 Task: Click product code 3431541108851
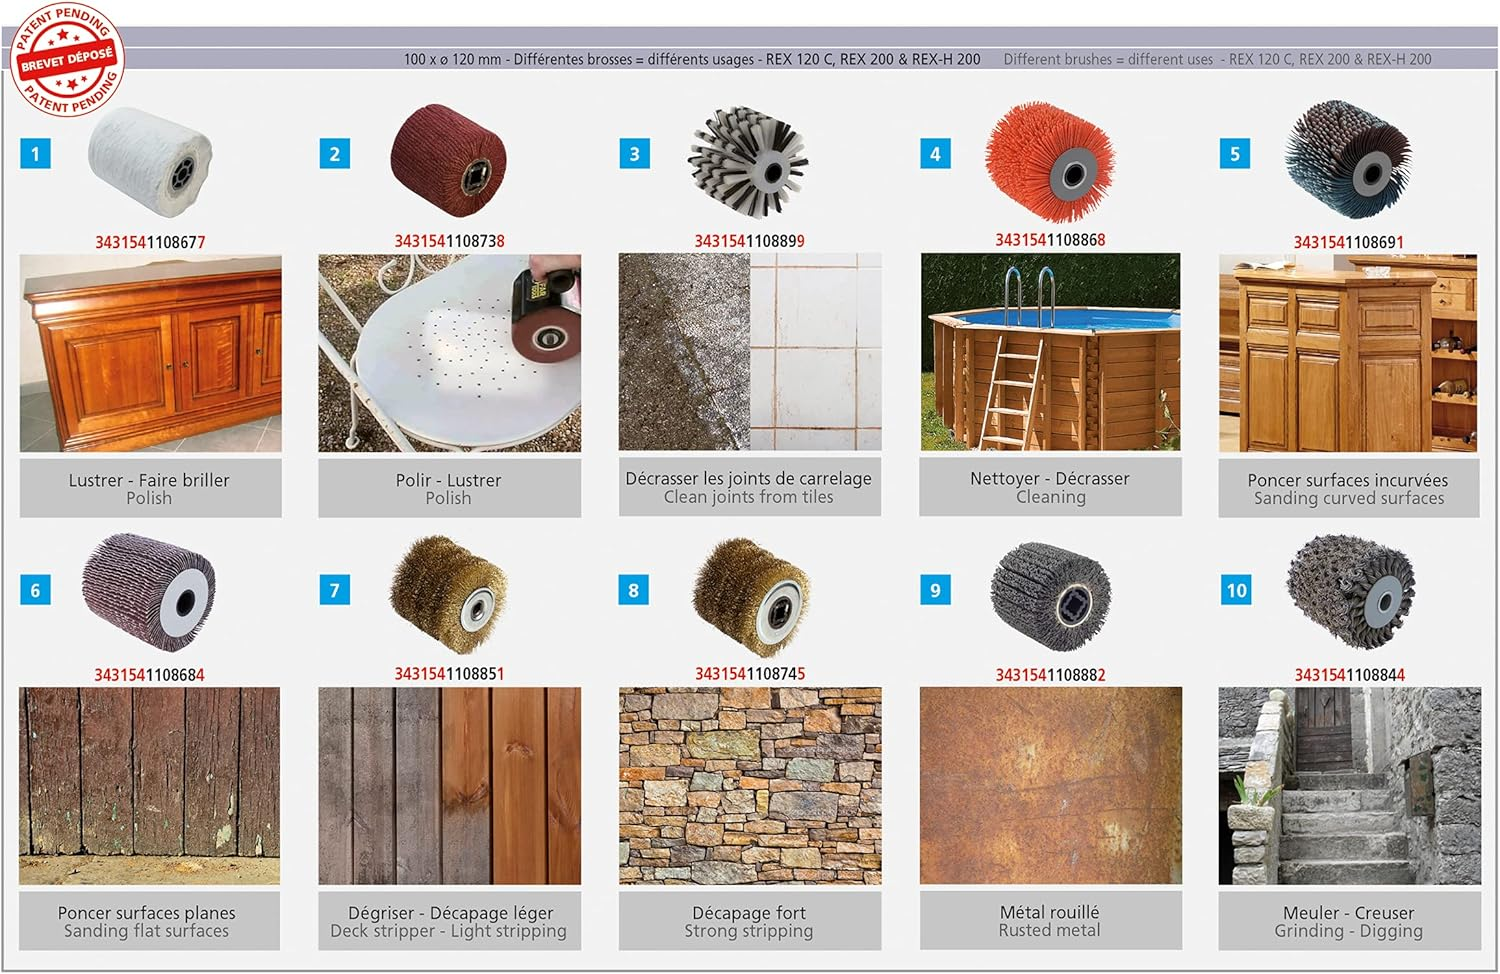click(x=449, y=674)
